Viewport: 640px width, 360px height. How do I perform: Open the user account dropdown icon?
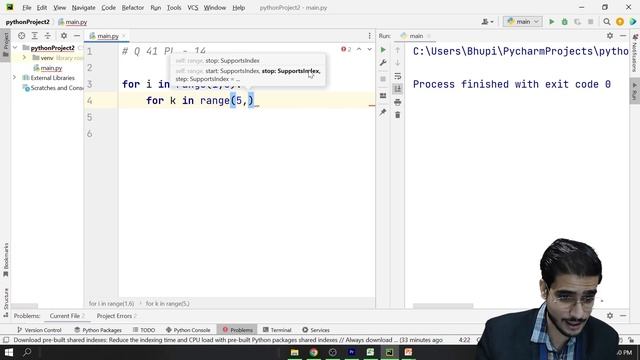click(487, 22)
